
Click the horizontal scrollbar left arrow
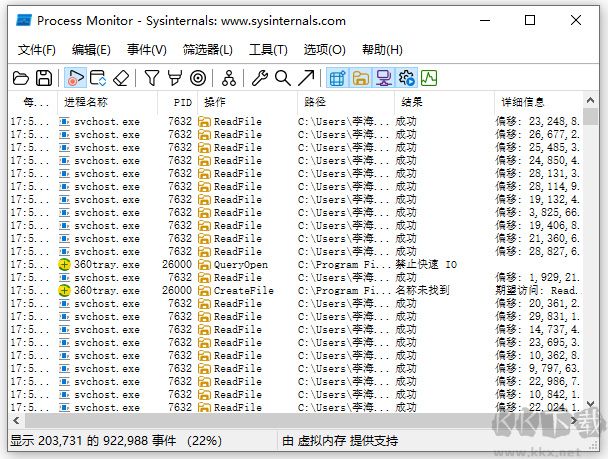click(16, 420)
